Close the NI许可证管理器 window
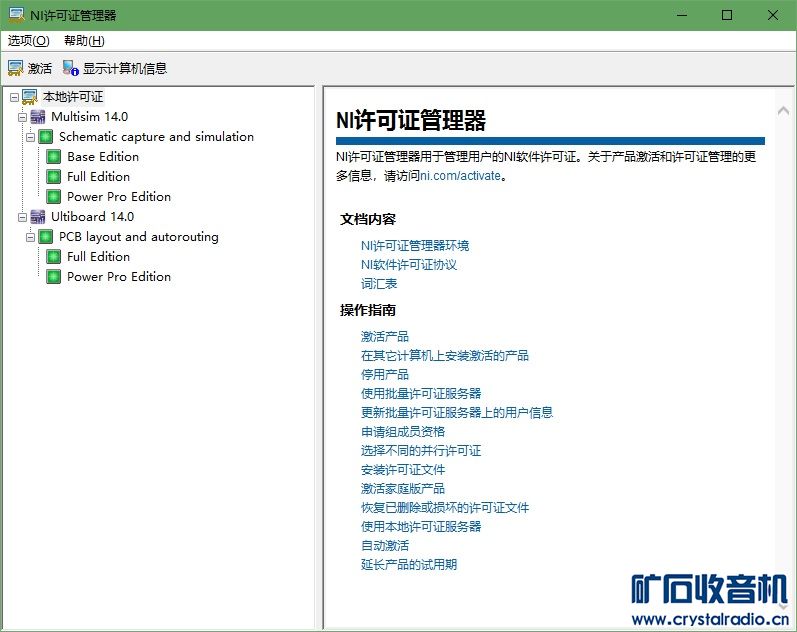 (773, 15)
